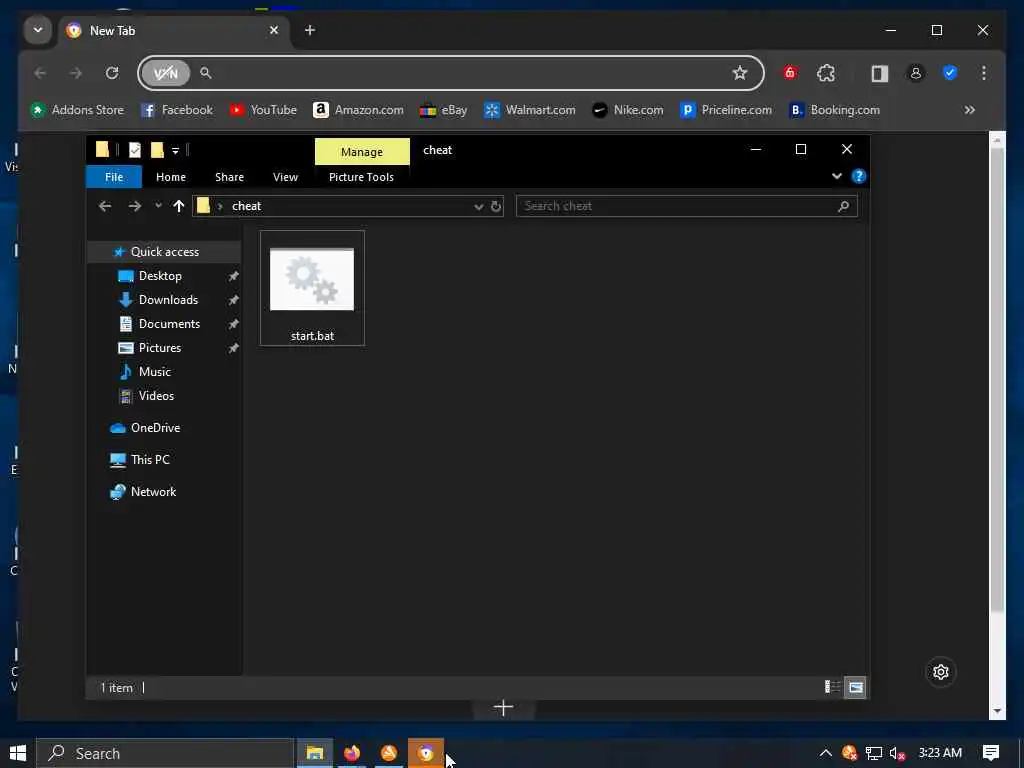Close the New Tab tab
Screen dimensions: 1024x768
pos(274,30)
